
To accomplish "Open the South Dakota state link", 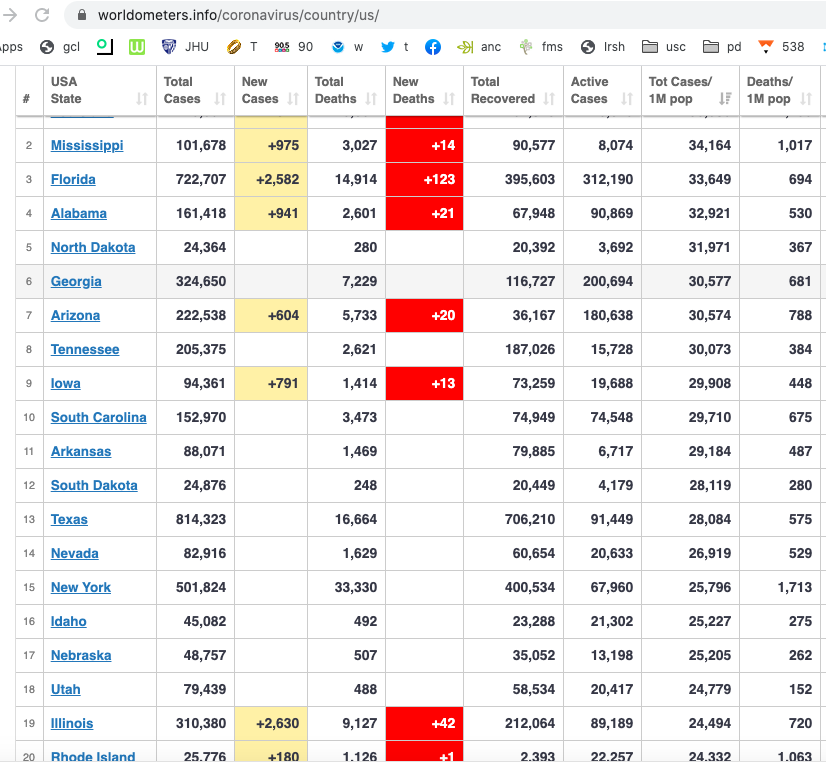I will point(94,485).
